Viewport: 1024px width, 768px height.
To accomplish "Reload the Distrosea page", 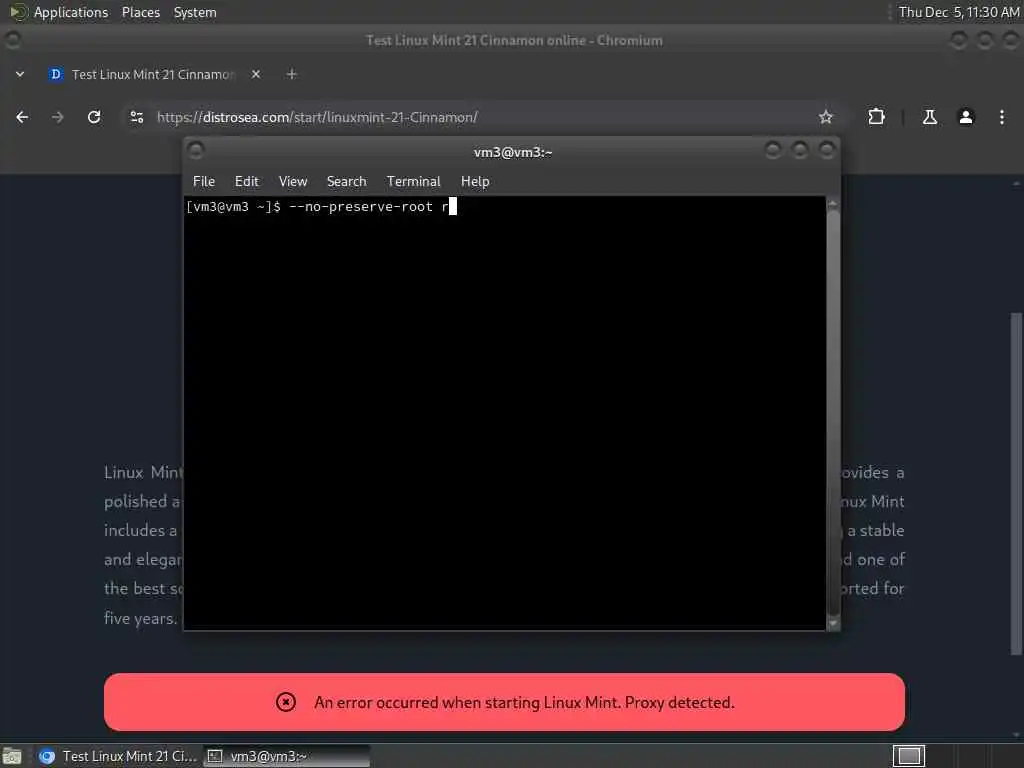I will tap(94, 118).
